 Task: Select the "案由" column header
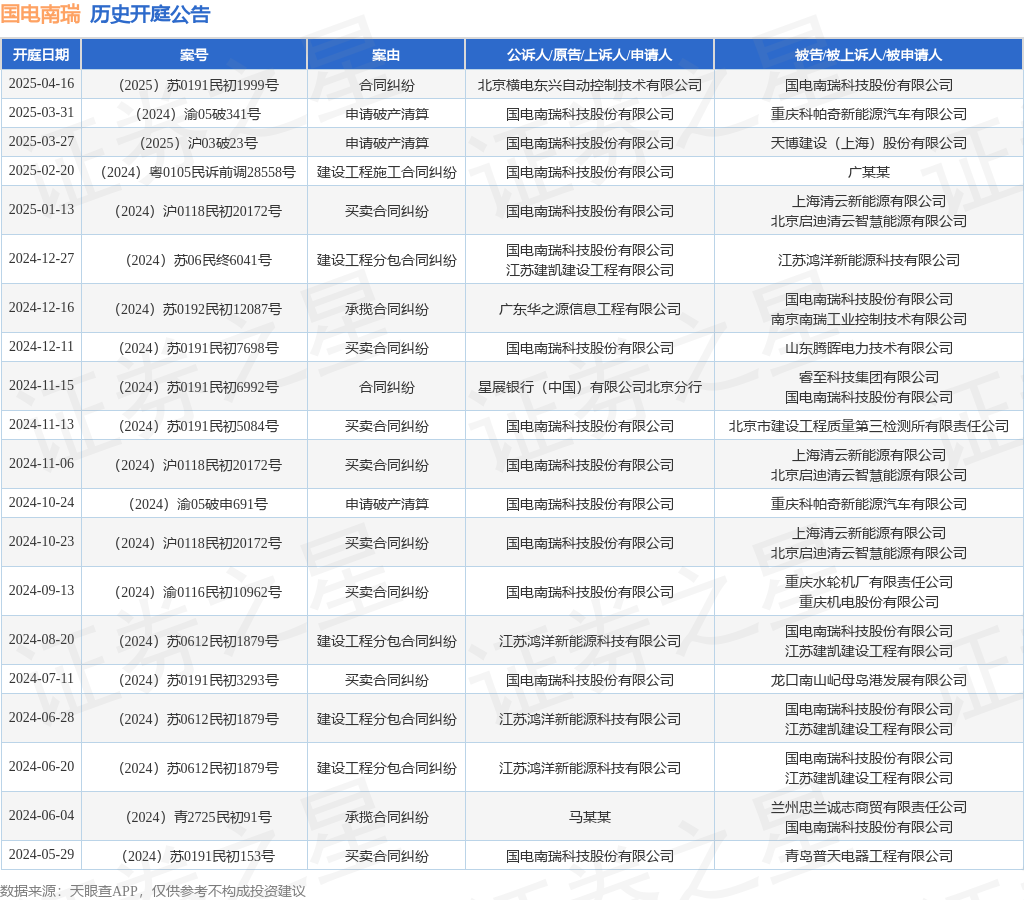tap(386, 55)
